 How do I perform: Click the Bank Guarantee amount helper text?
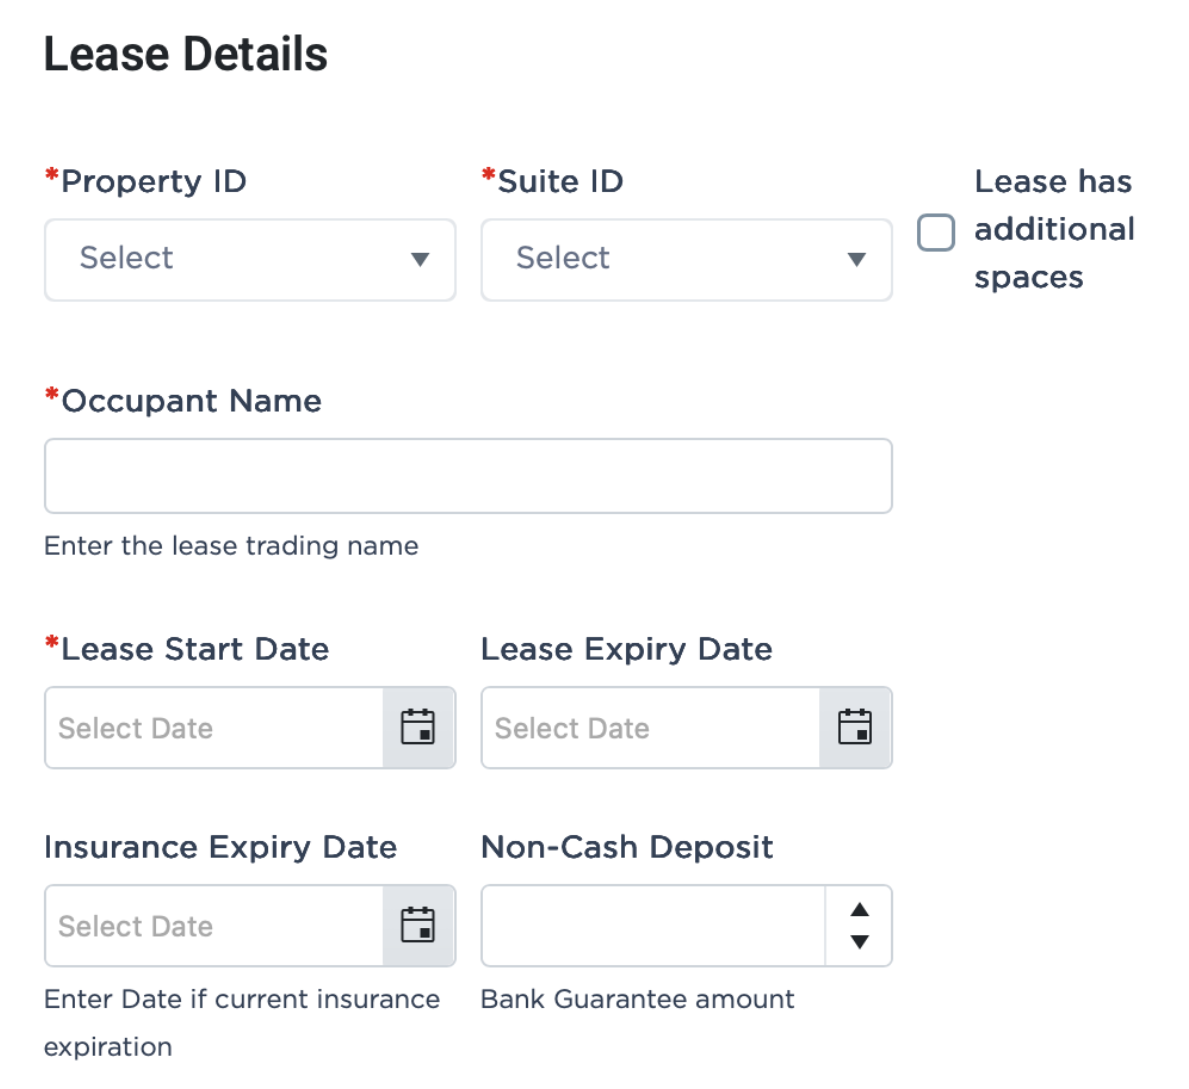point(638,997)
